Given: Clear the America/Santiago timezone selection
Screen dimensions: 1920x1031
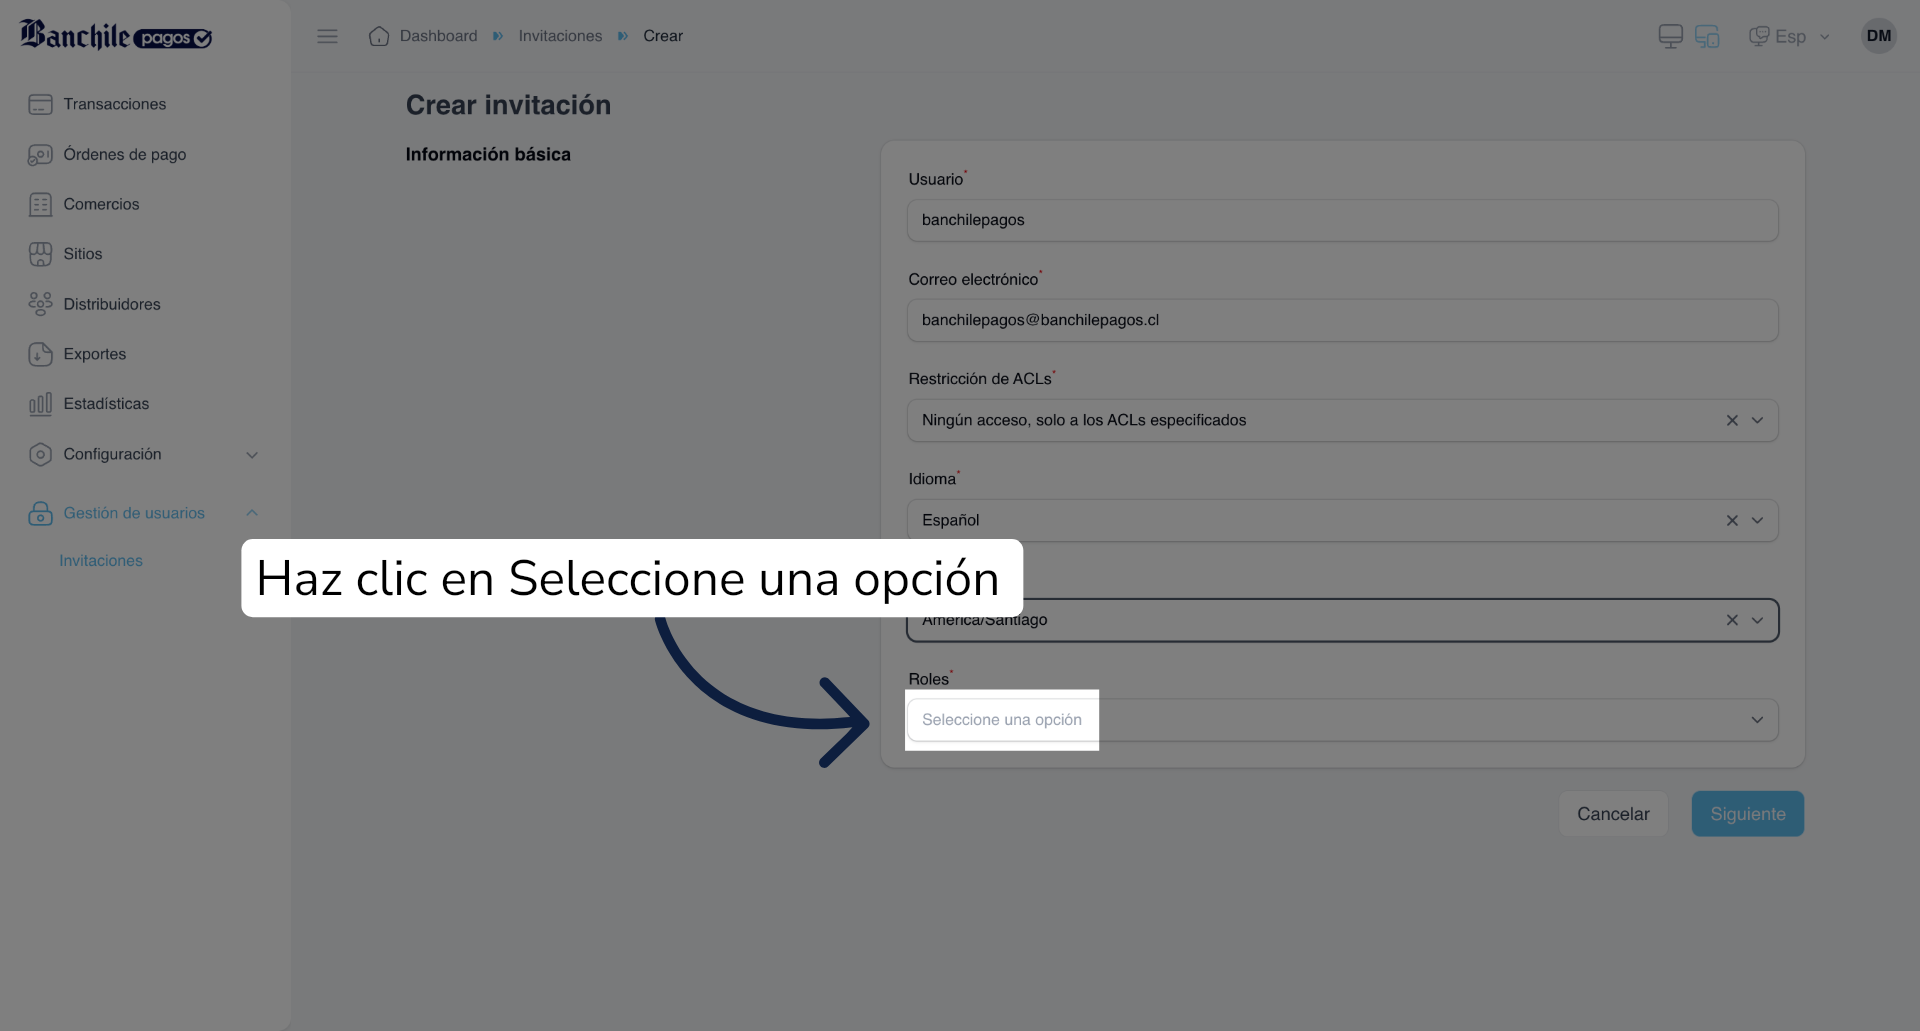Looking at the screenshot, I should 1732,620.
